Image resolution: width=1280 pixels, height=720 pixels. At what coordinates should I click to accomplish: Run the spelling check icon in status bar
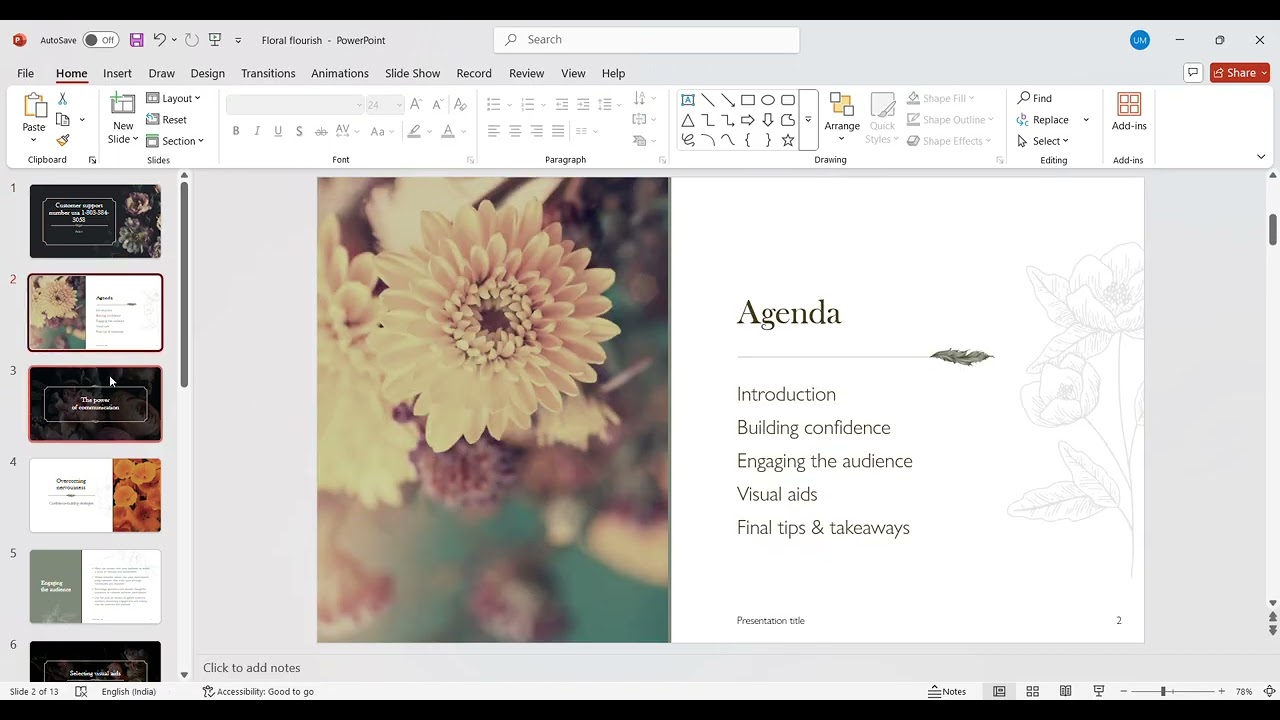click(81, 691)
